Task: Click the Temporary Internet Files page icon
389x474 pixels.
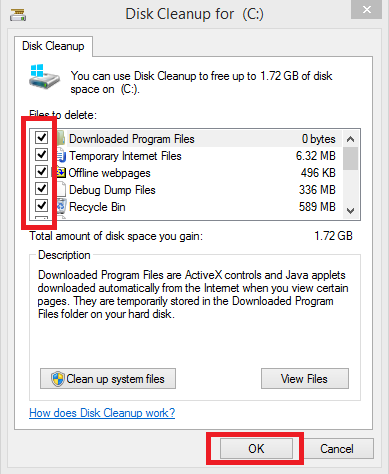Action: pyautogui.click(x=61, y=156)
